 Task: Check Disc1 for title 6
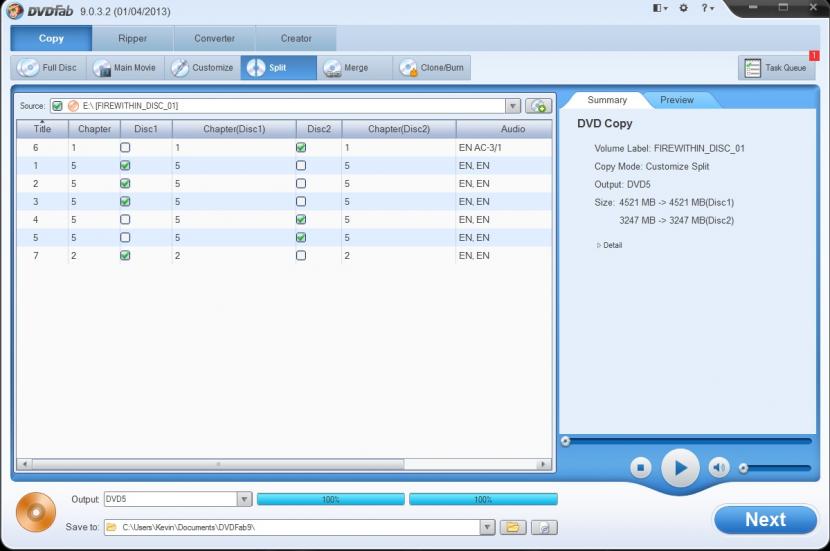click(125, 148)
